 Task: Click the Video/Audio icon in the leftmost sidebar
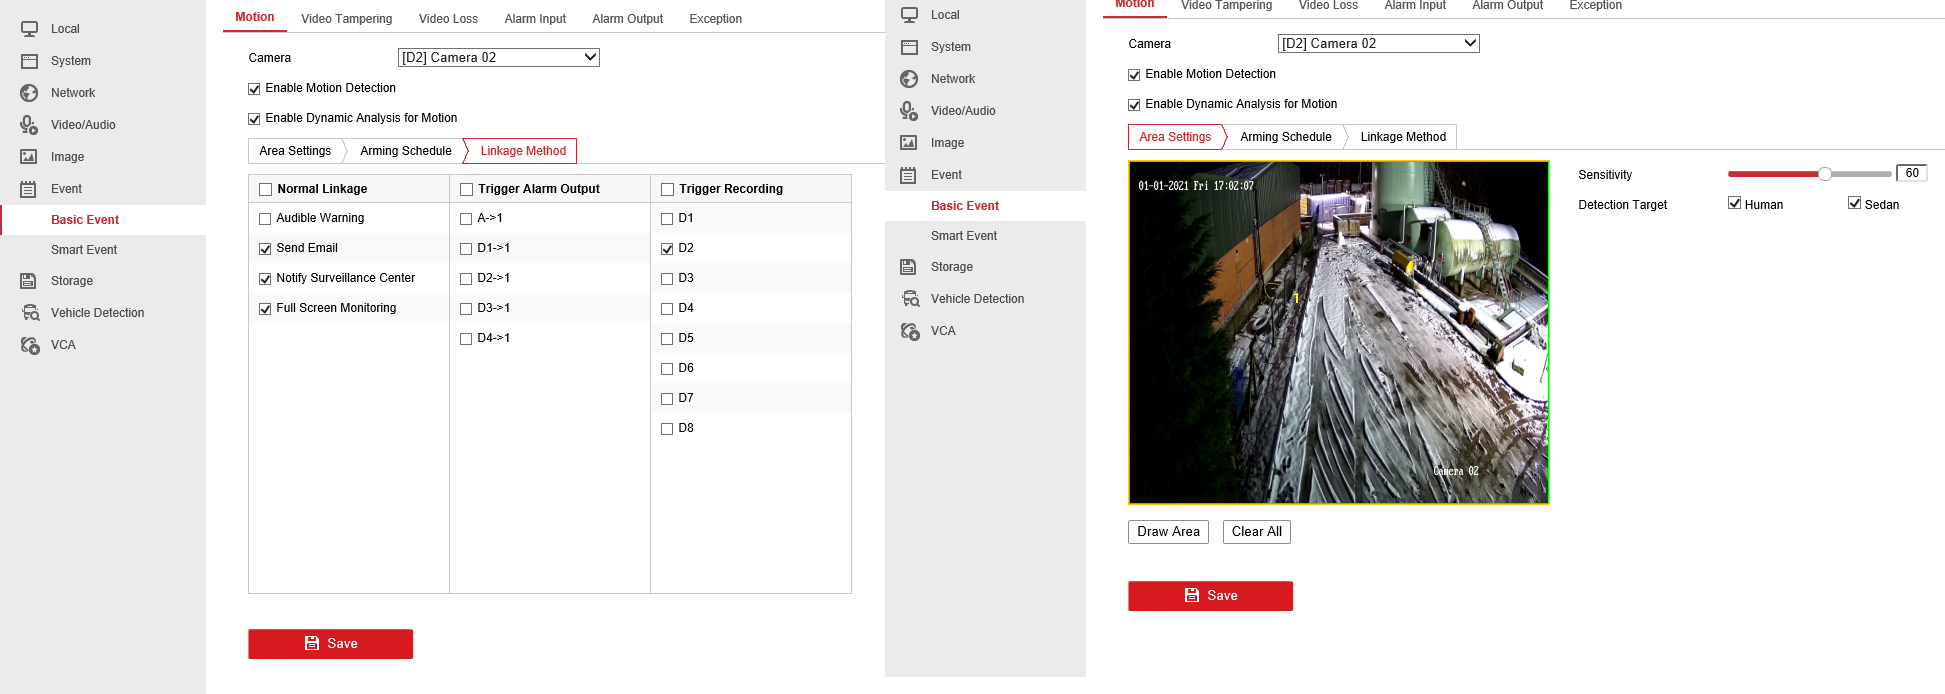pos(29,125)
